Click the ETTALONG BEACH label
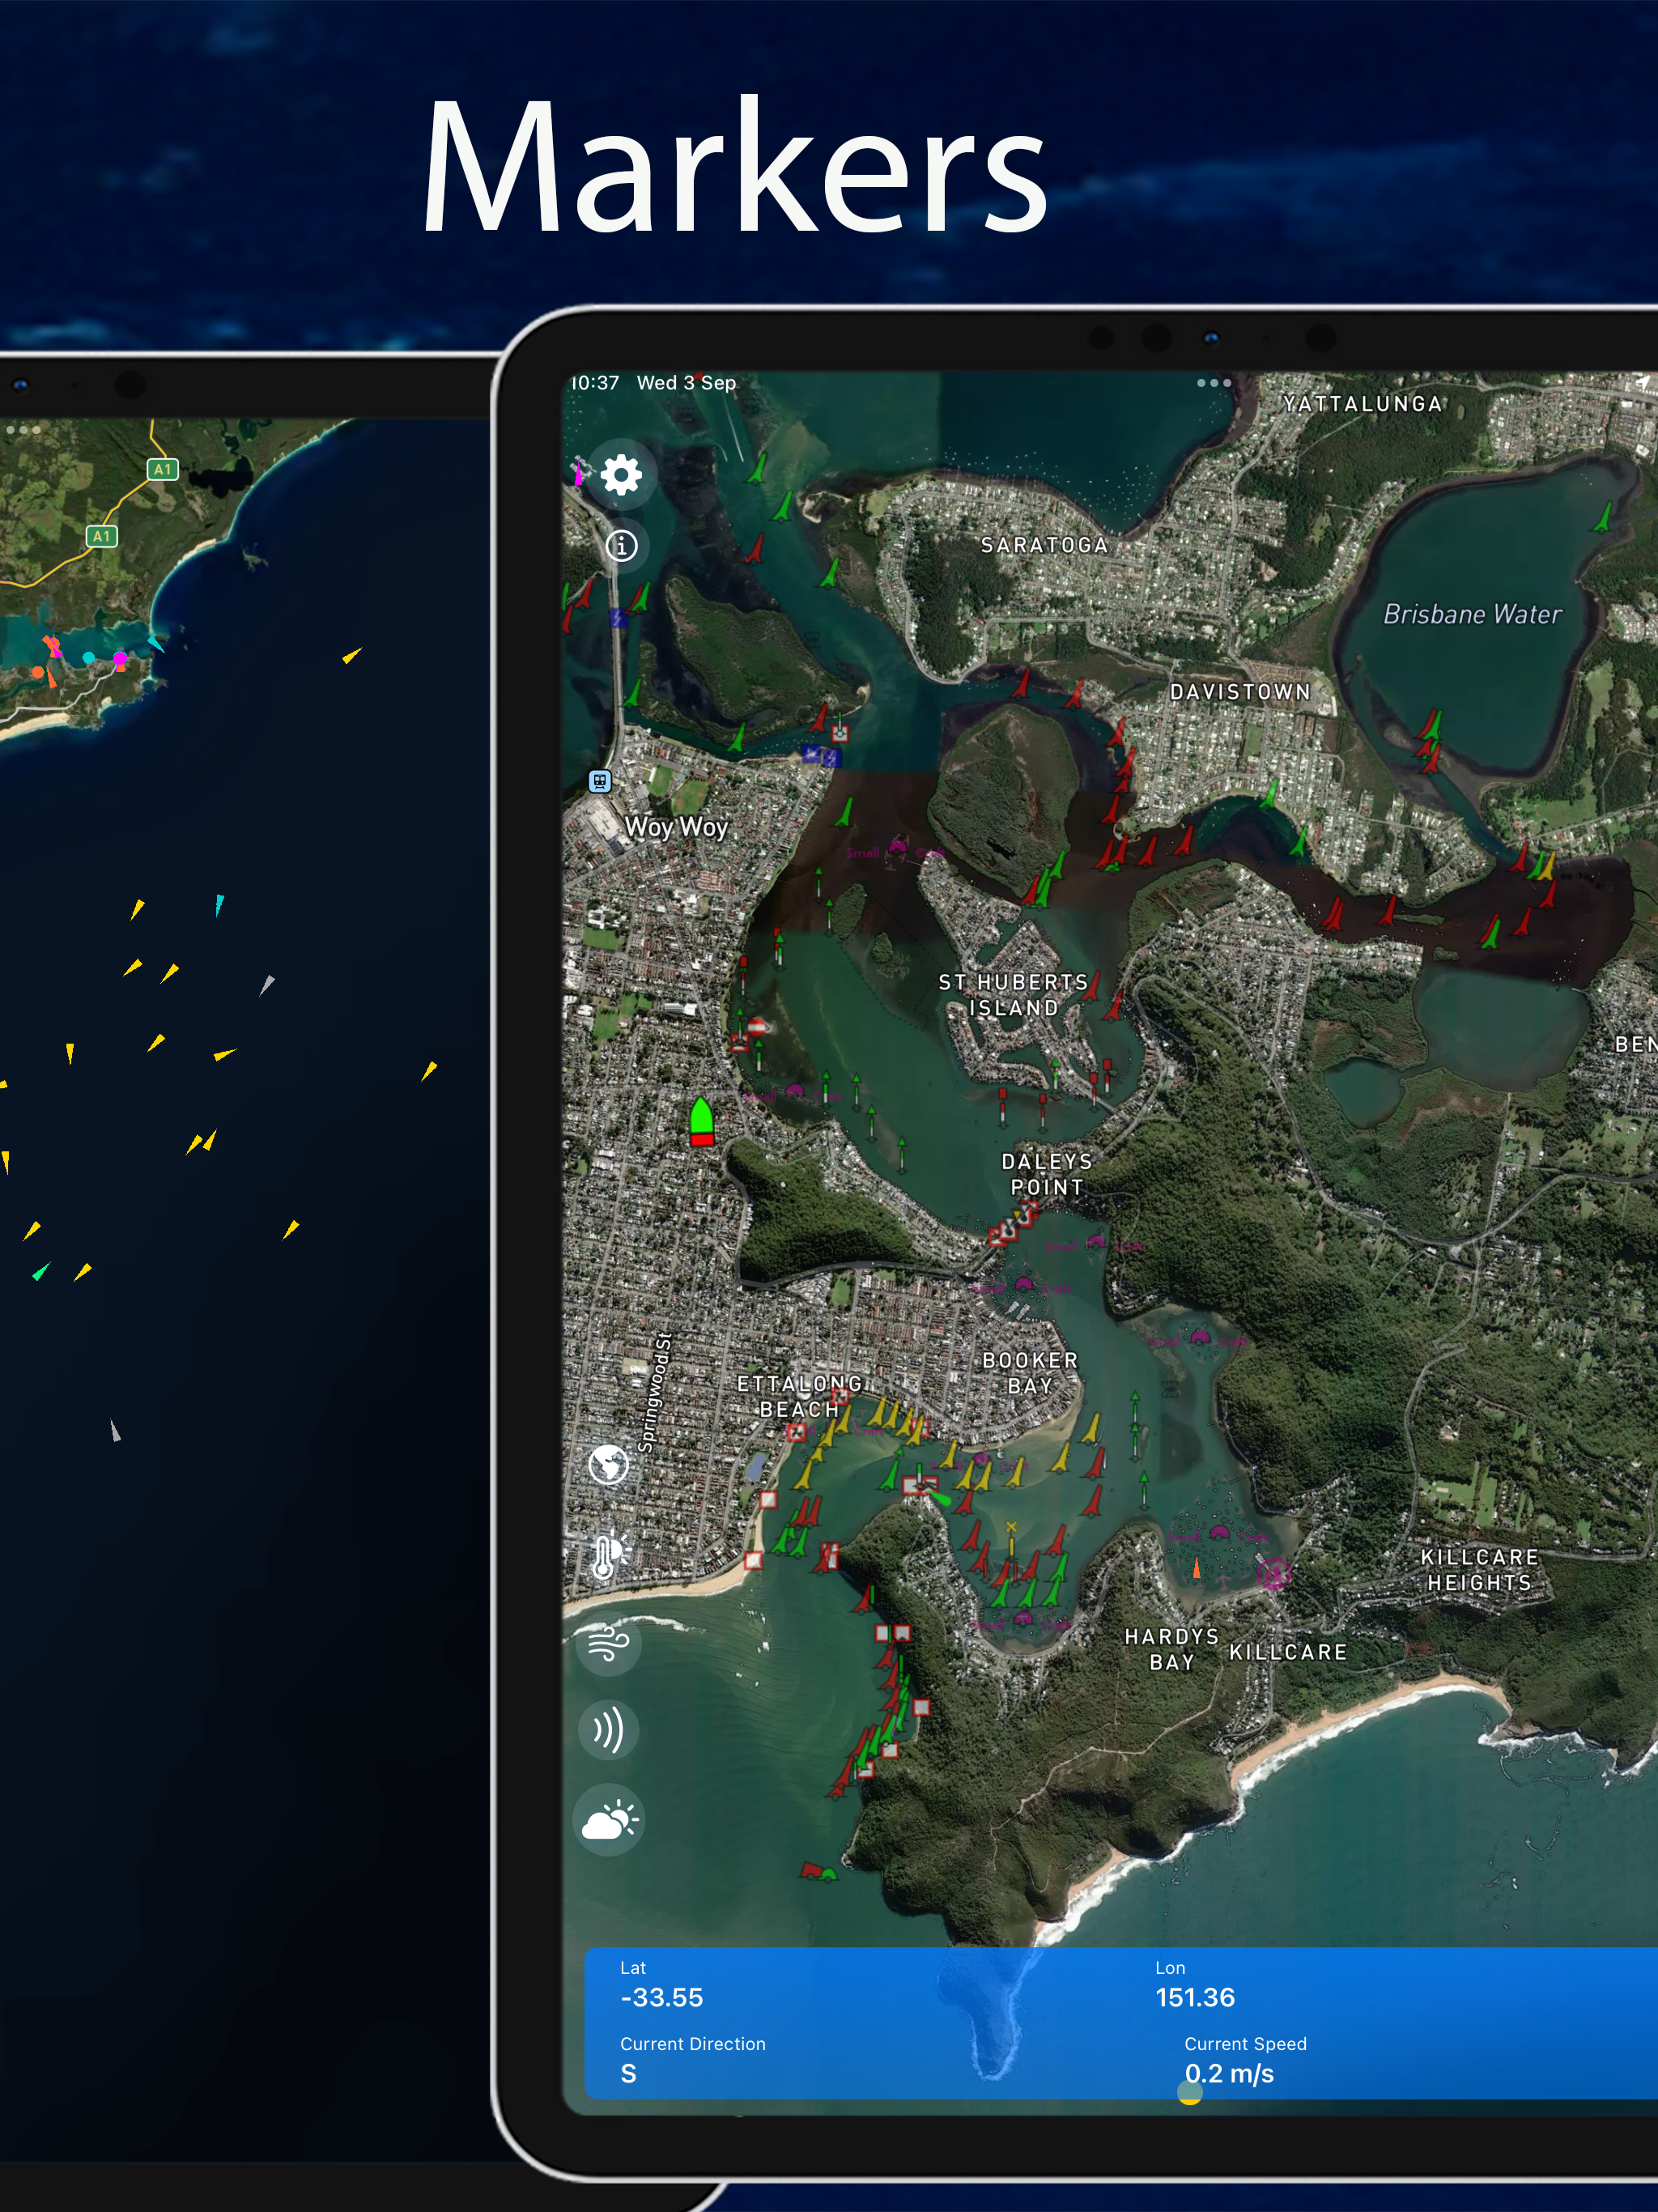The width and height of the screenshot is (1658, 2212). click(799, 1396)
